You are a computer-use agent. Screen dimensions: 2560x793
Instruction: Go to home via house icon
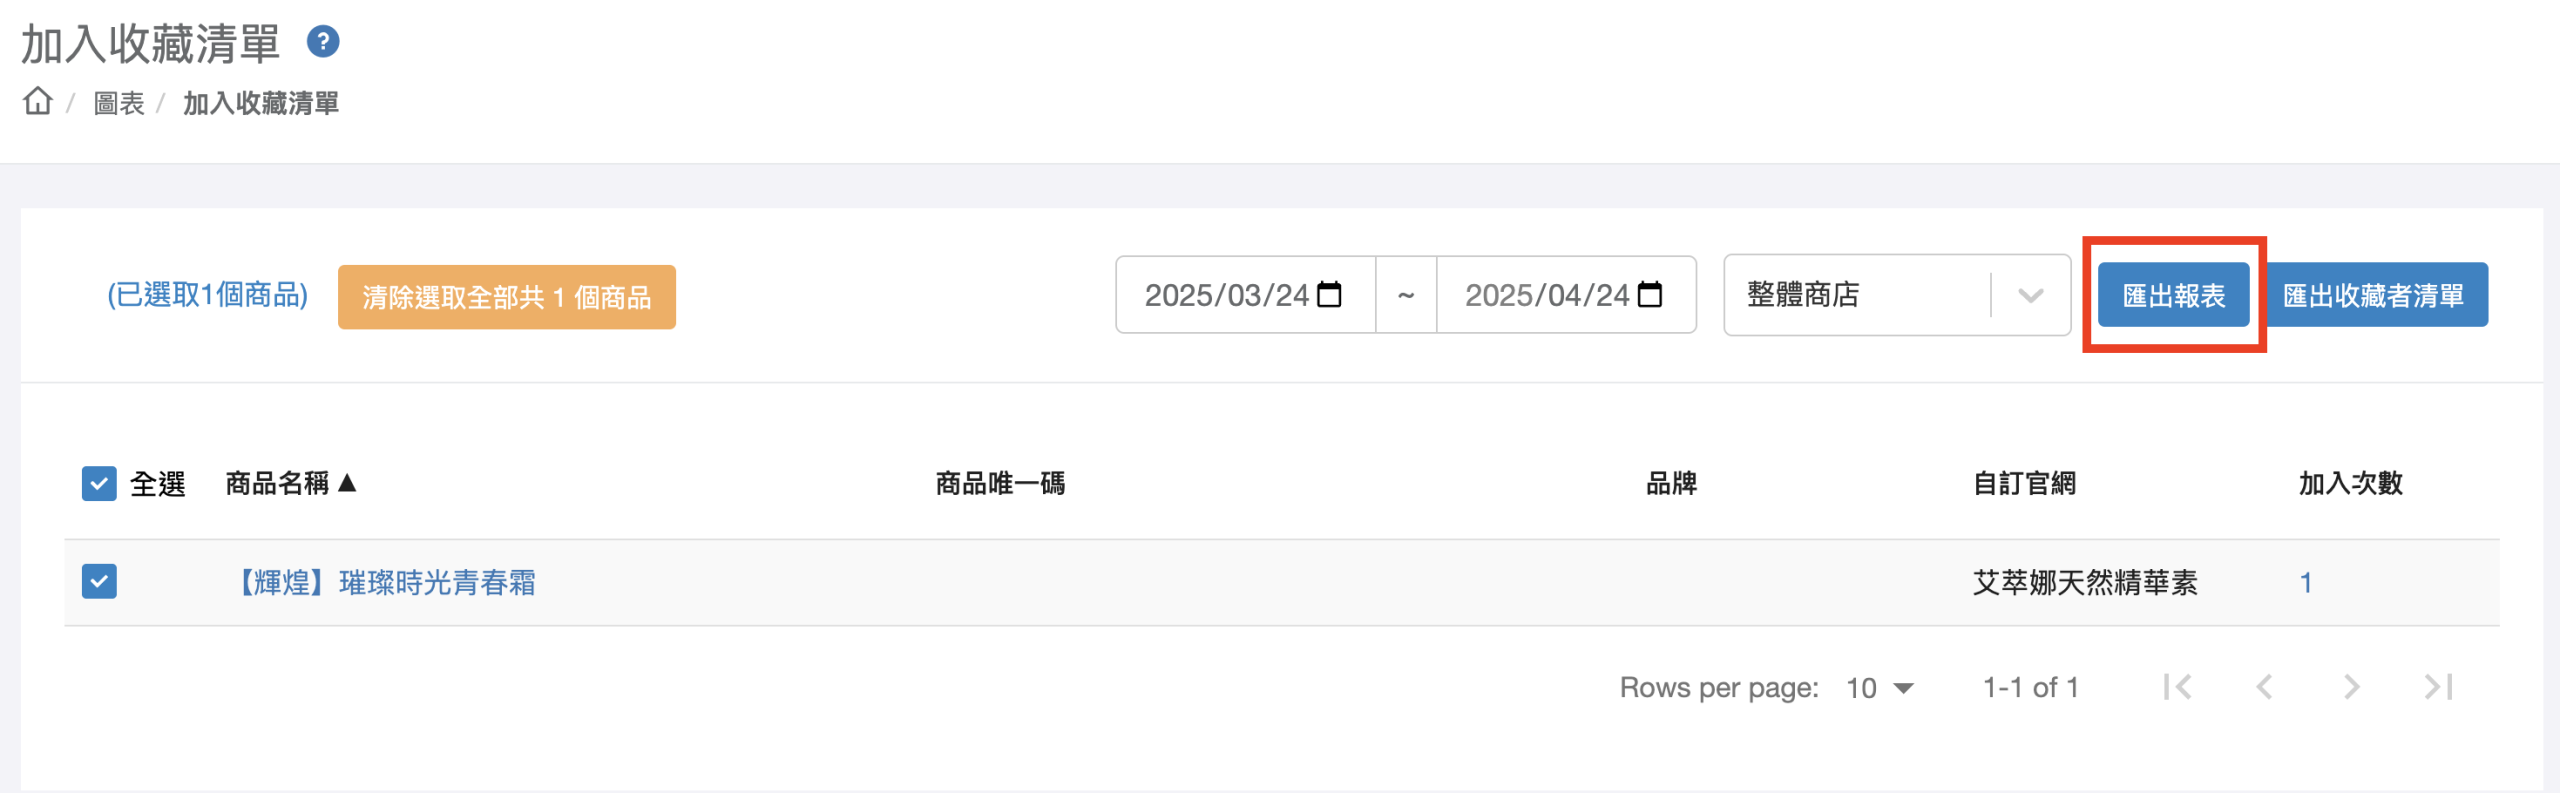point(38,101)
